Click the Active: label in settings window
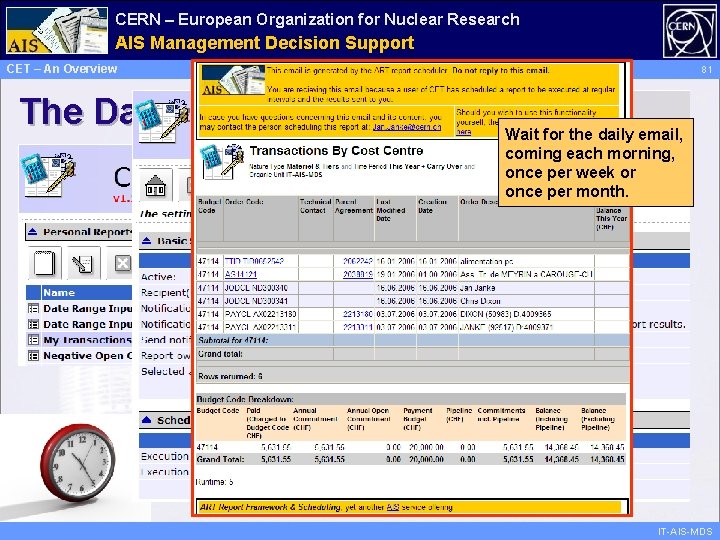 158,277
